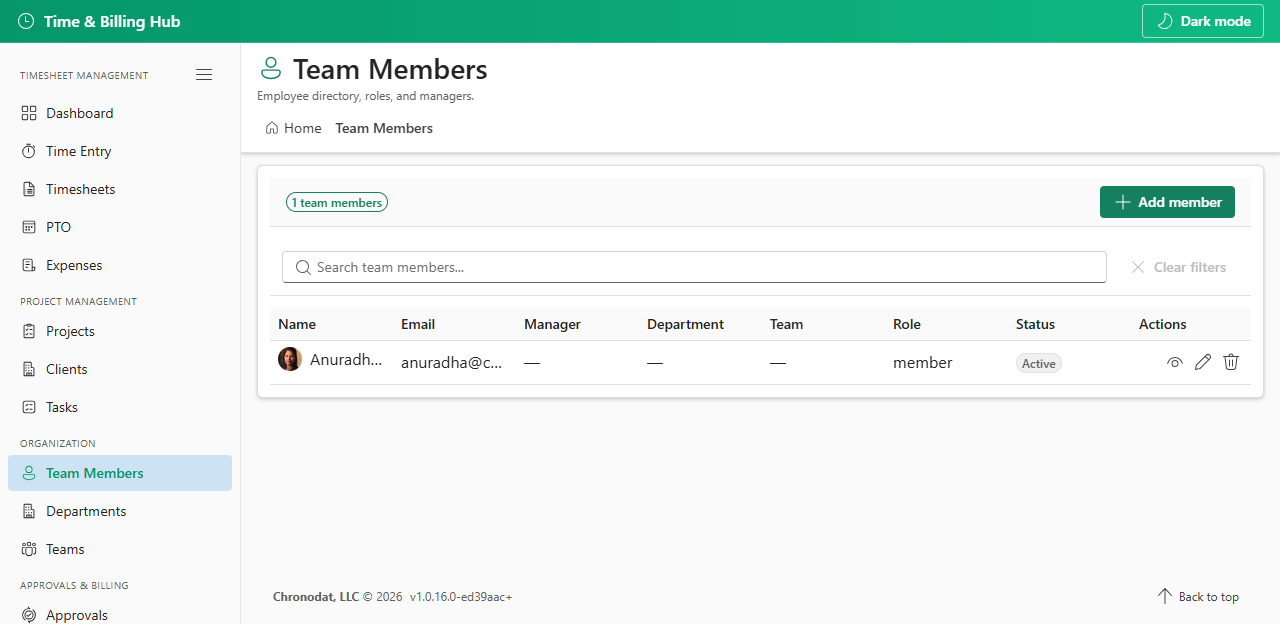Click the Time Entry stopwatch icon
This screenshot has width=1280, height=624.
tap(29, 151)
